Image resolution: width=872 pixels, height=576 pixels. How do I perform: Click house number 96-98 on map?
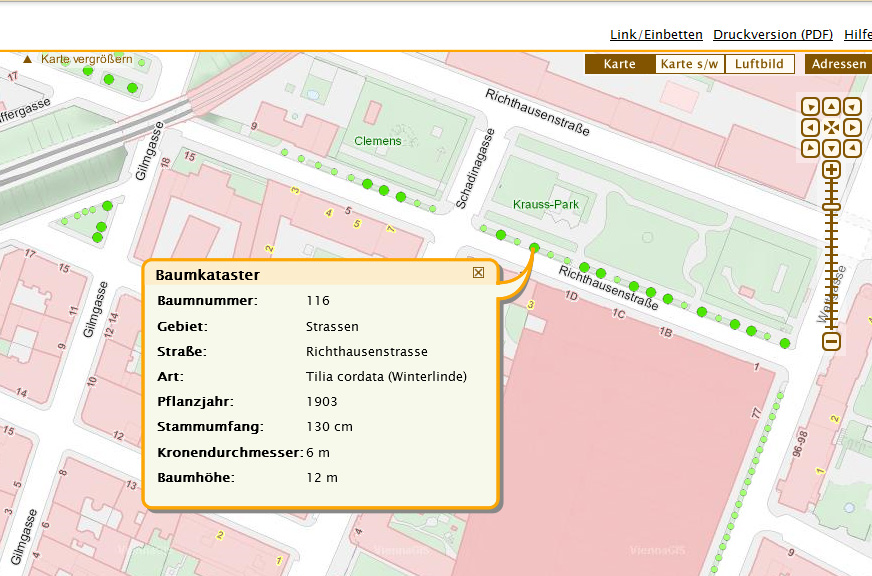[799, 444]
